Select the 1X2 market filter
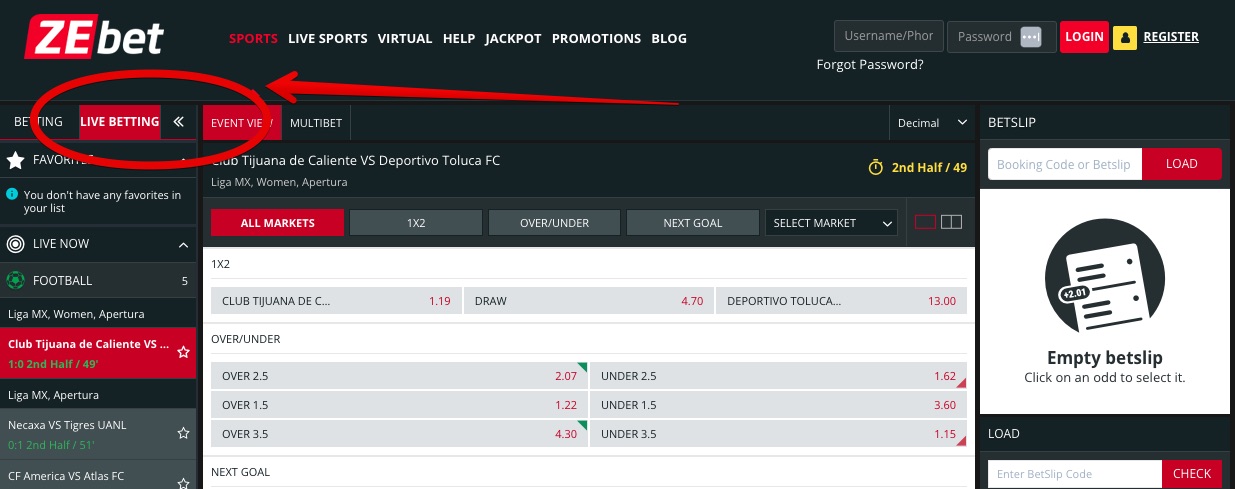 416,223
